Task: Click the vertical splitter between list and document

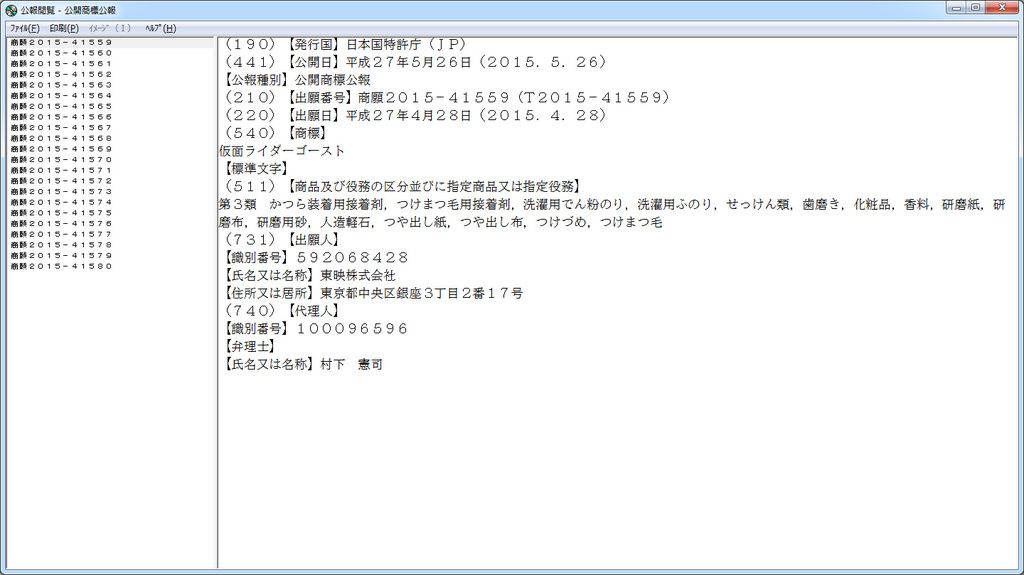Action: tap(217, 300)
